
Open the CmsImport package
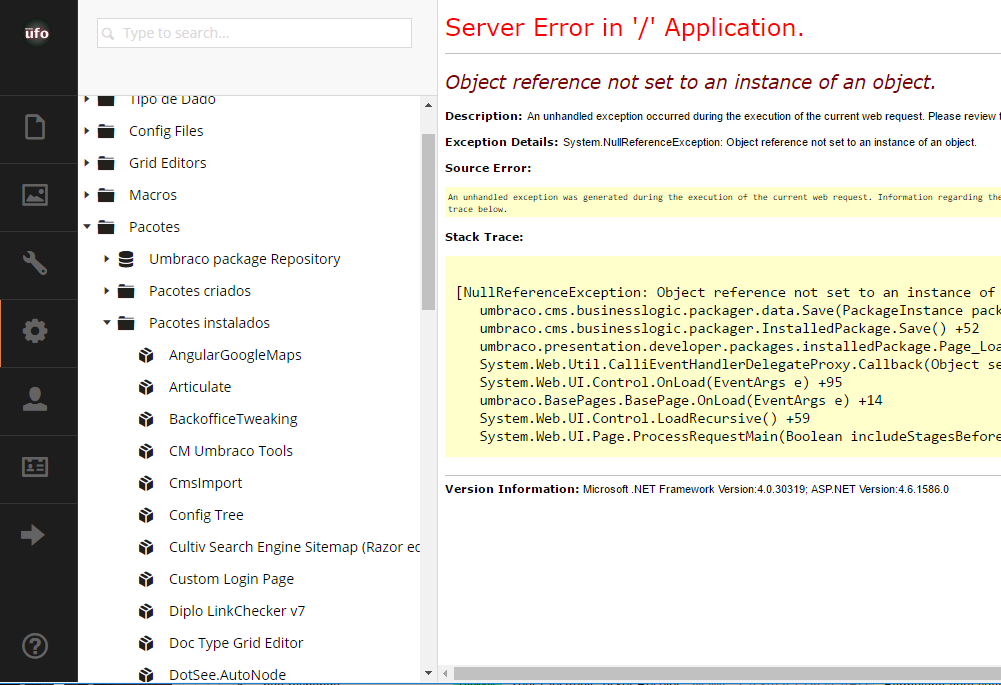[x=206, y=483]
